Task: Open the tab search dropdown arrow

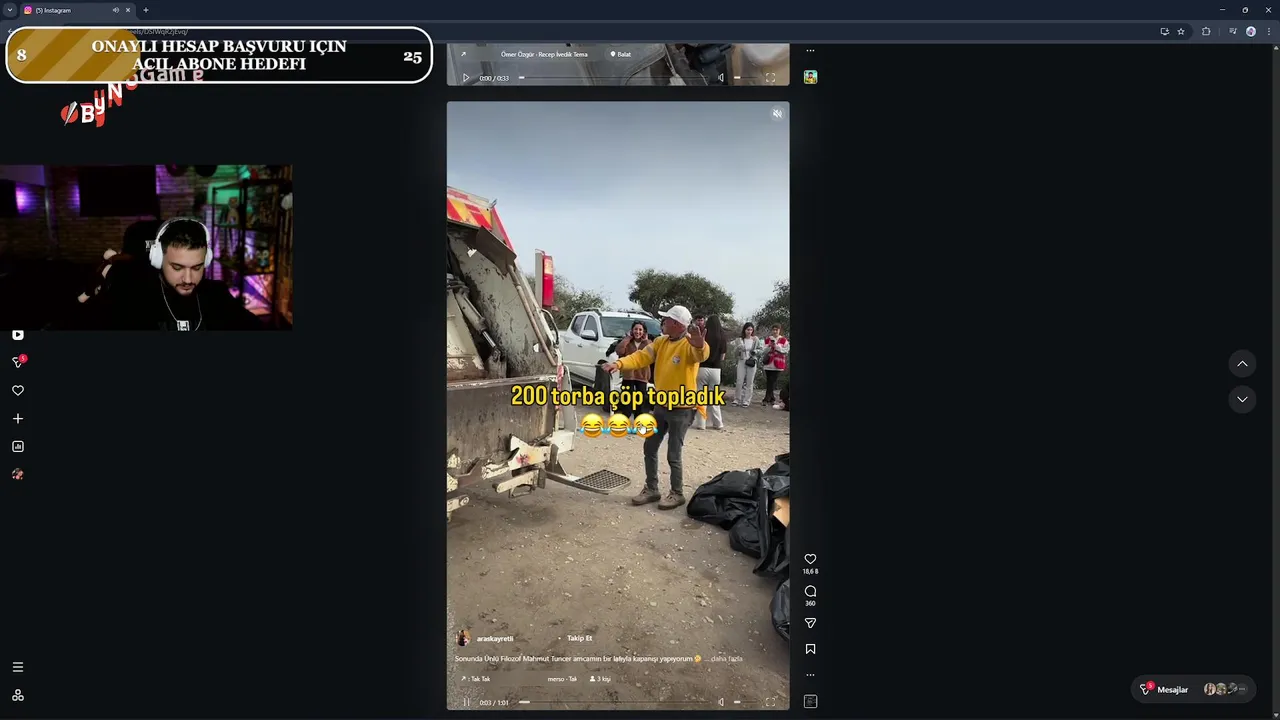Action: (9, 10)
